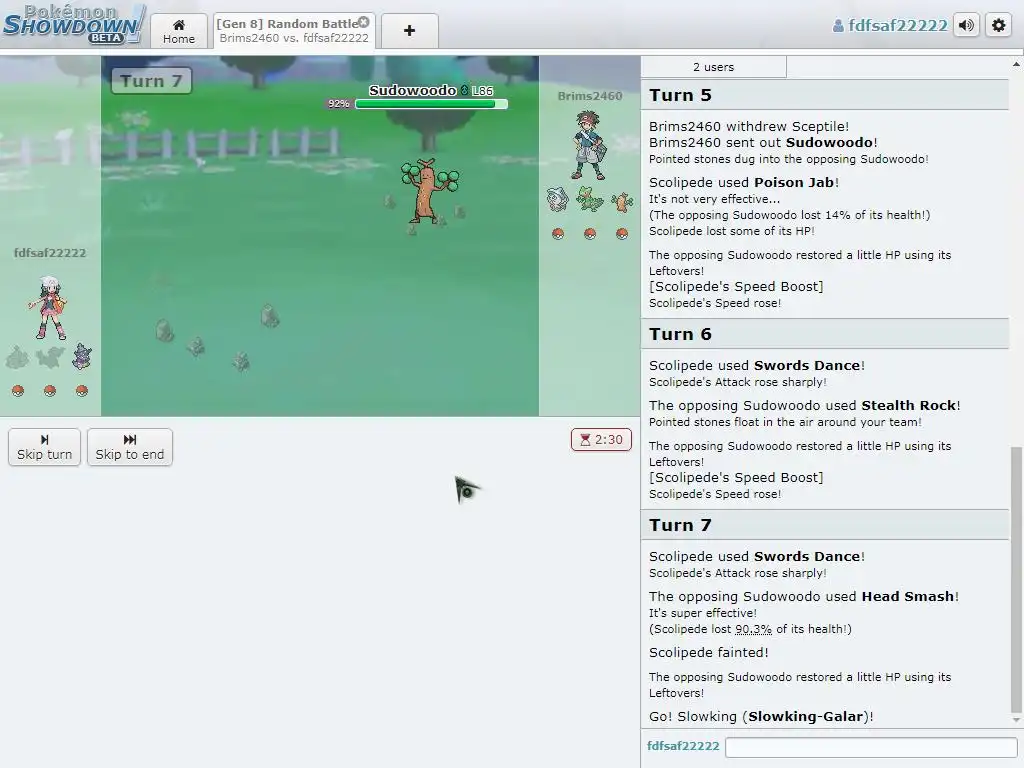This screenshot has width=1024, height=768.
Task: Click 'It's super effective!' log line
Action: [x=703, y=613]
